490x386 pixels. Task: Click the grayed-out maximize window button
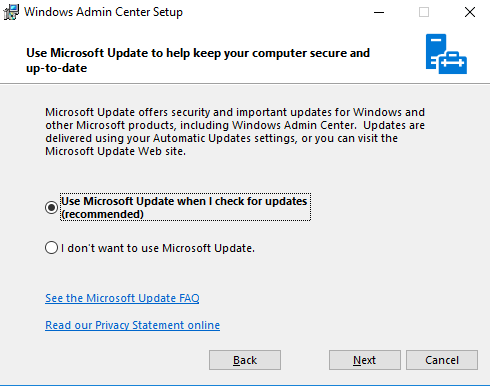coord(424,12)
